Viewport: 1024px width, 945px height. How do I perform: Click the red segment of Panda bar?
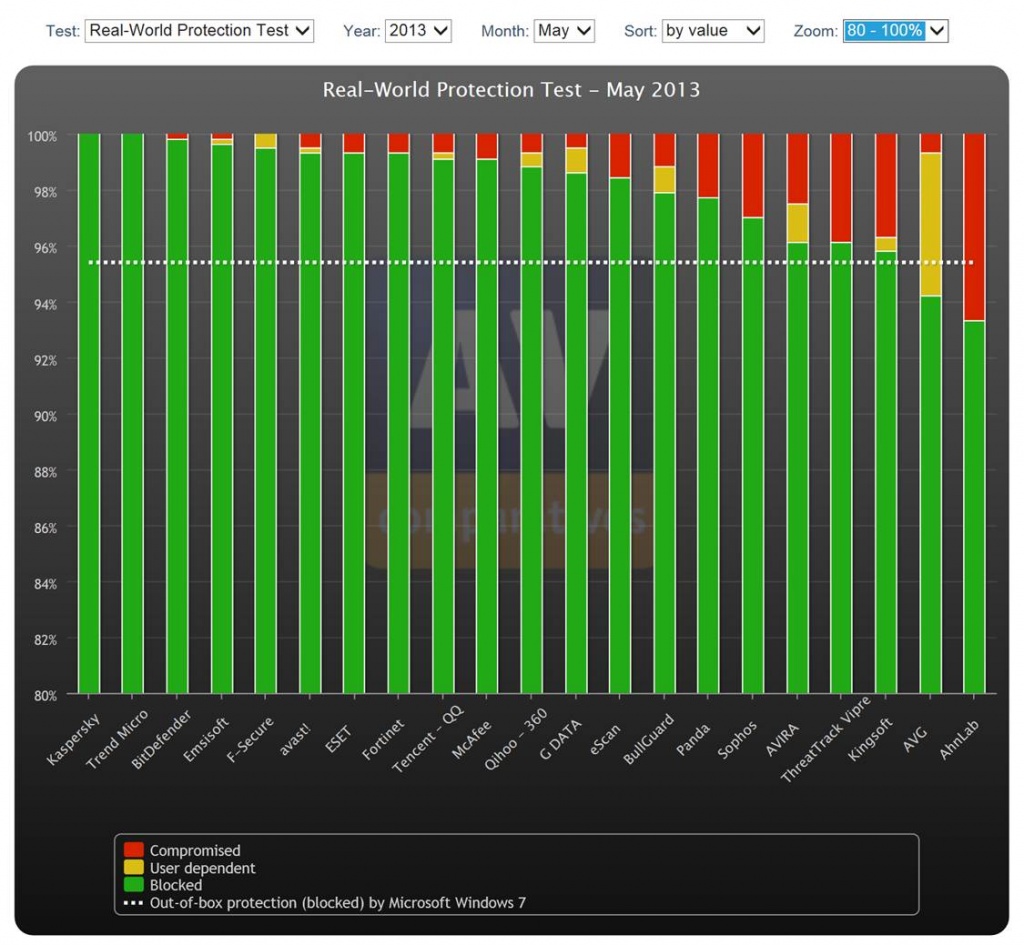coord(709,166)
